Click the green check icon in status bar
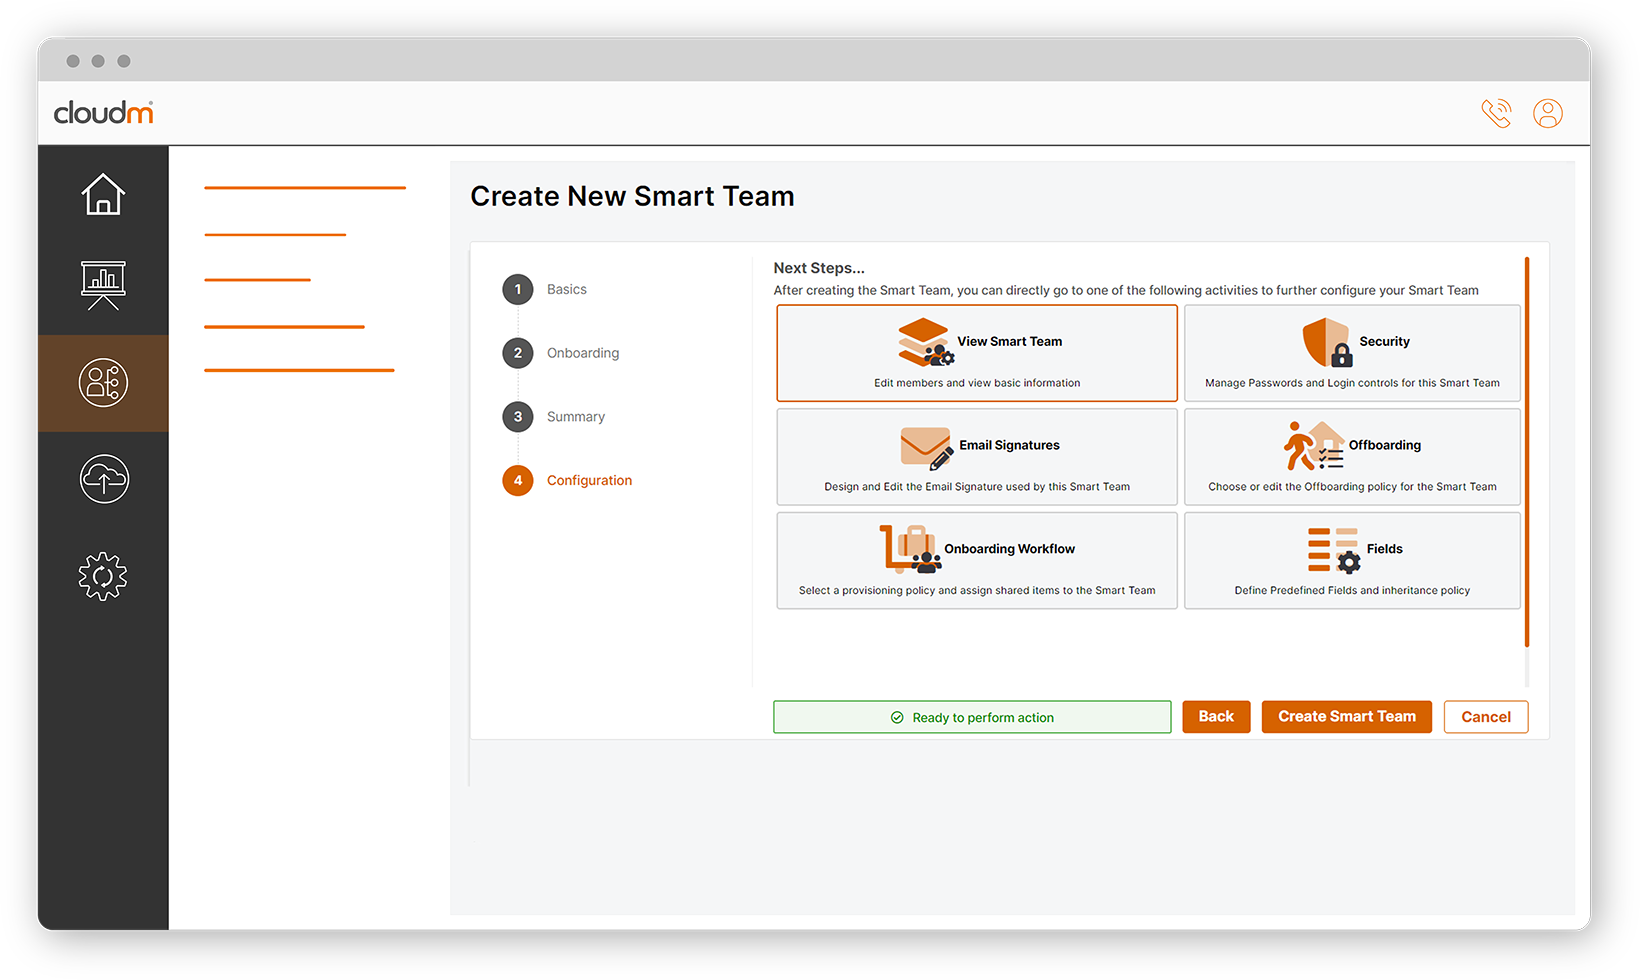Viewport: 1640px width, 980px height. pos(897,718)
